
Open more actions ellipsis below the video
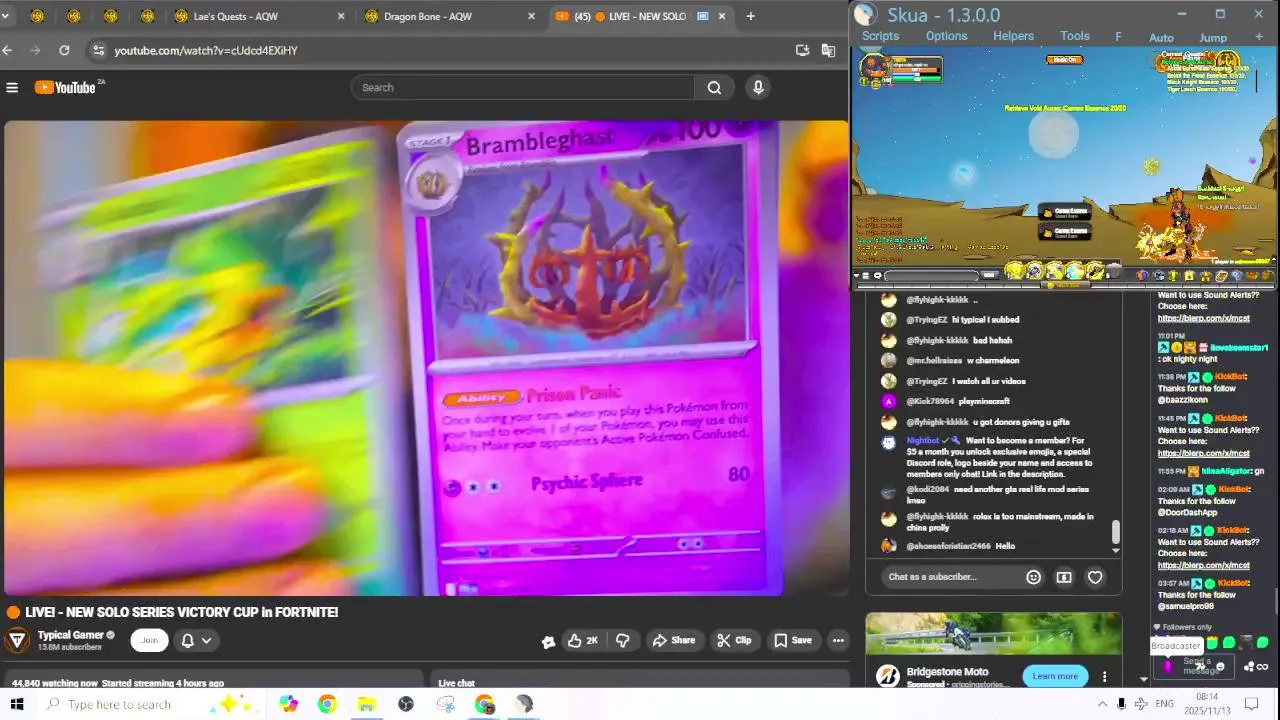tap(838, 640)
